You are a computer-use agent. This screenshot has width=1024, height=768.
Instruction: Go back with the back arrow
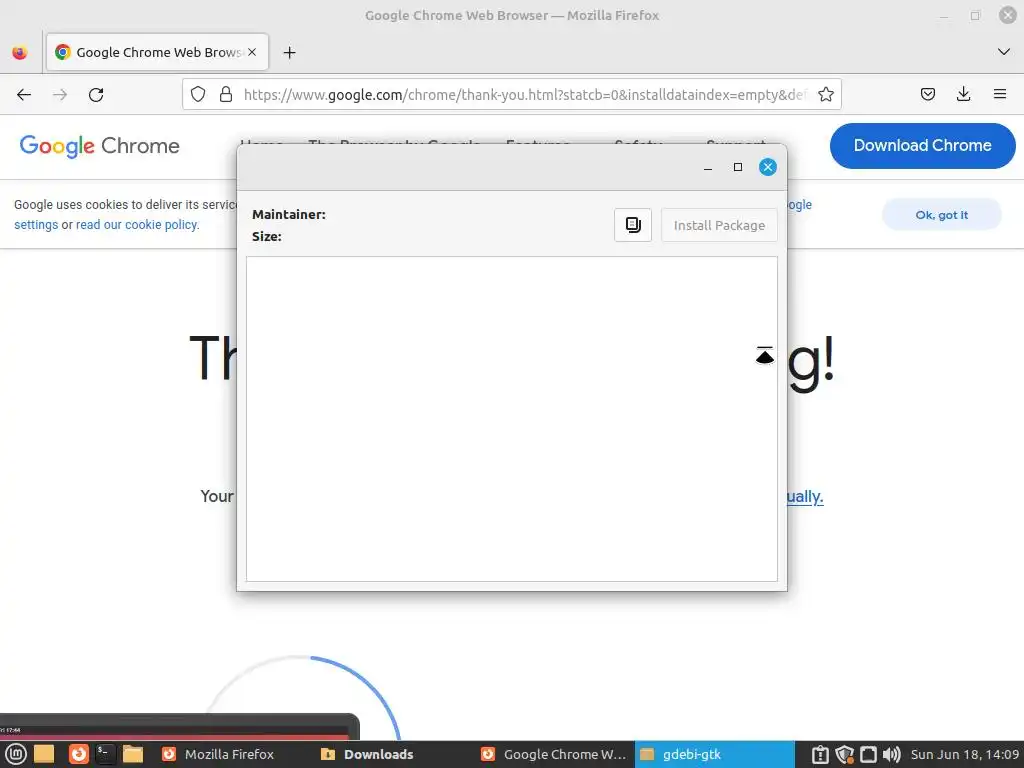24,95
